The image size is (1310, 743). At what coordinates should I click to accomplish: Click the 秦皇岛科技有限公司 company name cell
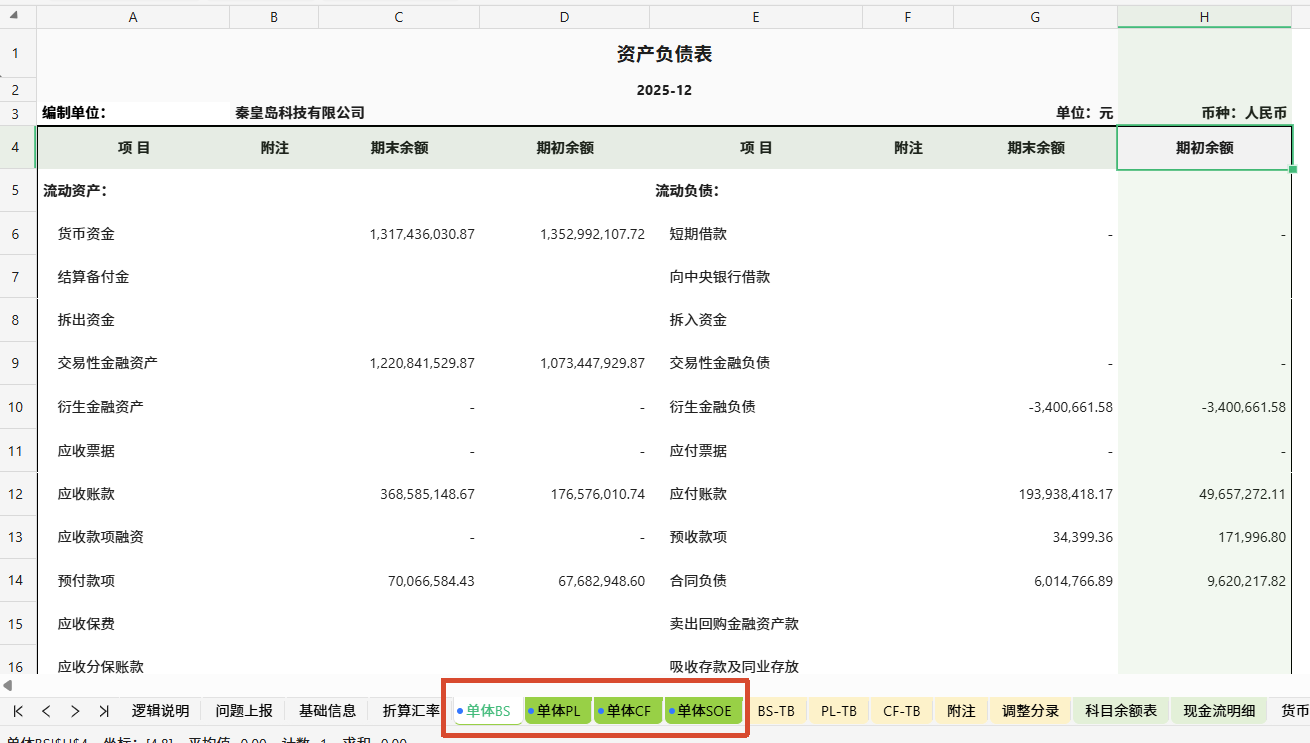click(300, 113)
